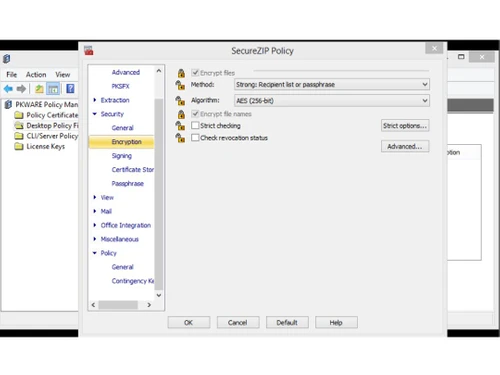Click the scroll right arrow of options tree

click(x=149, y=305)
